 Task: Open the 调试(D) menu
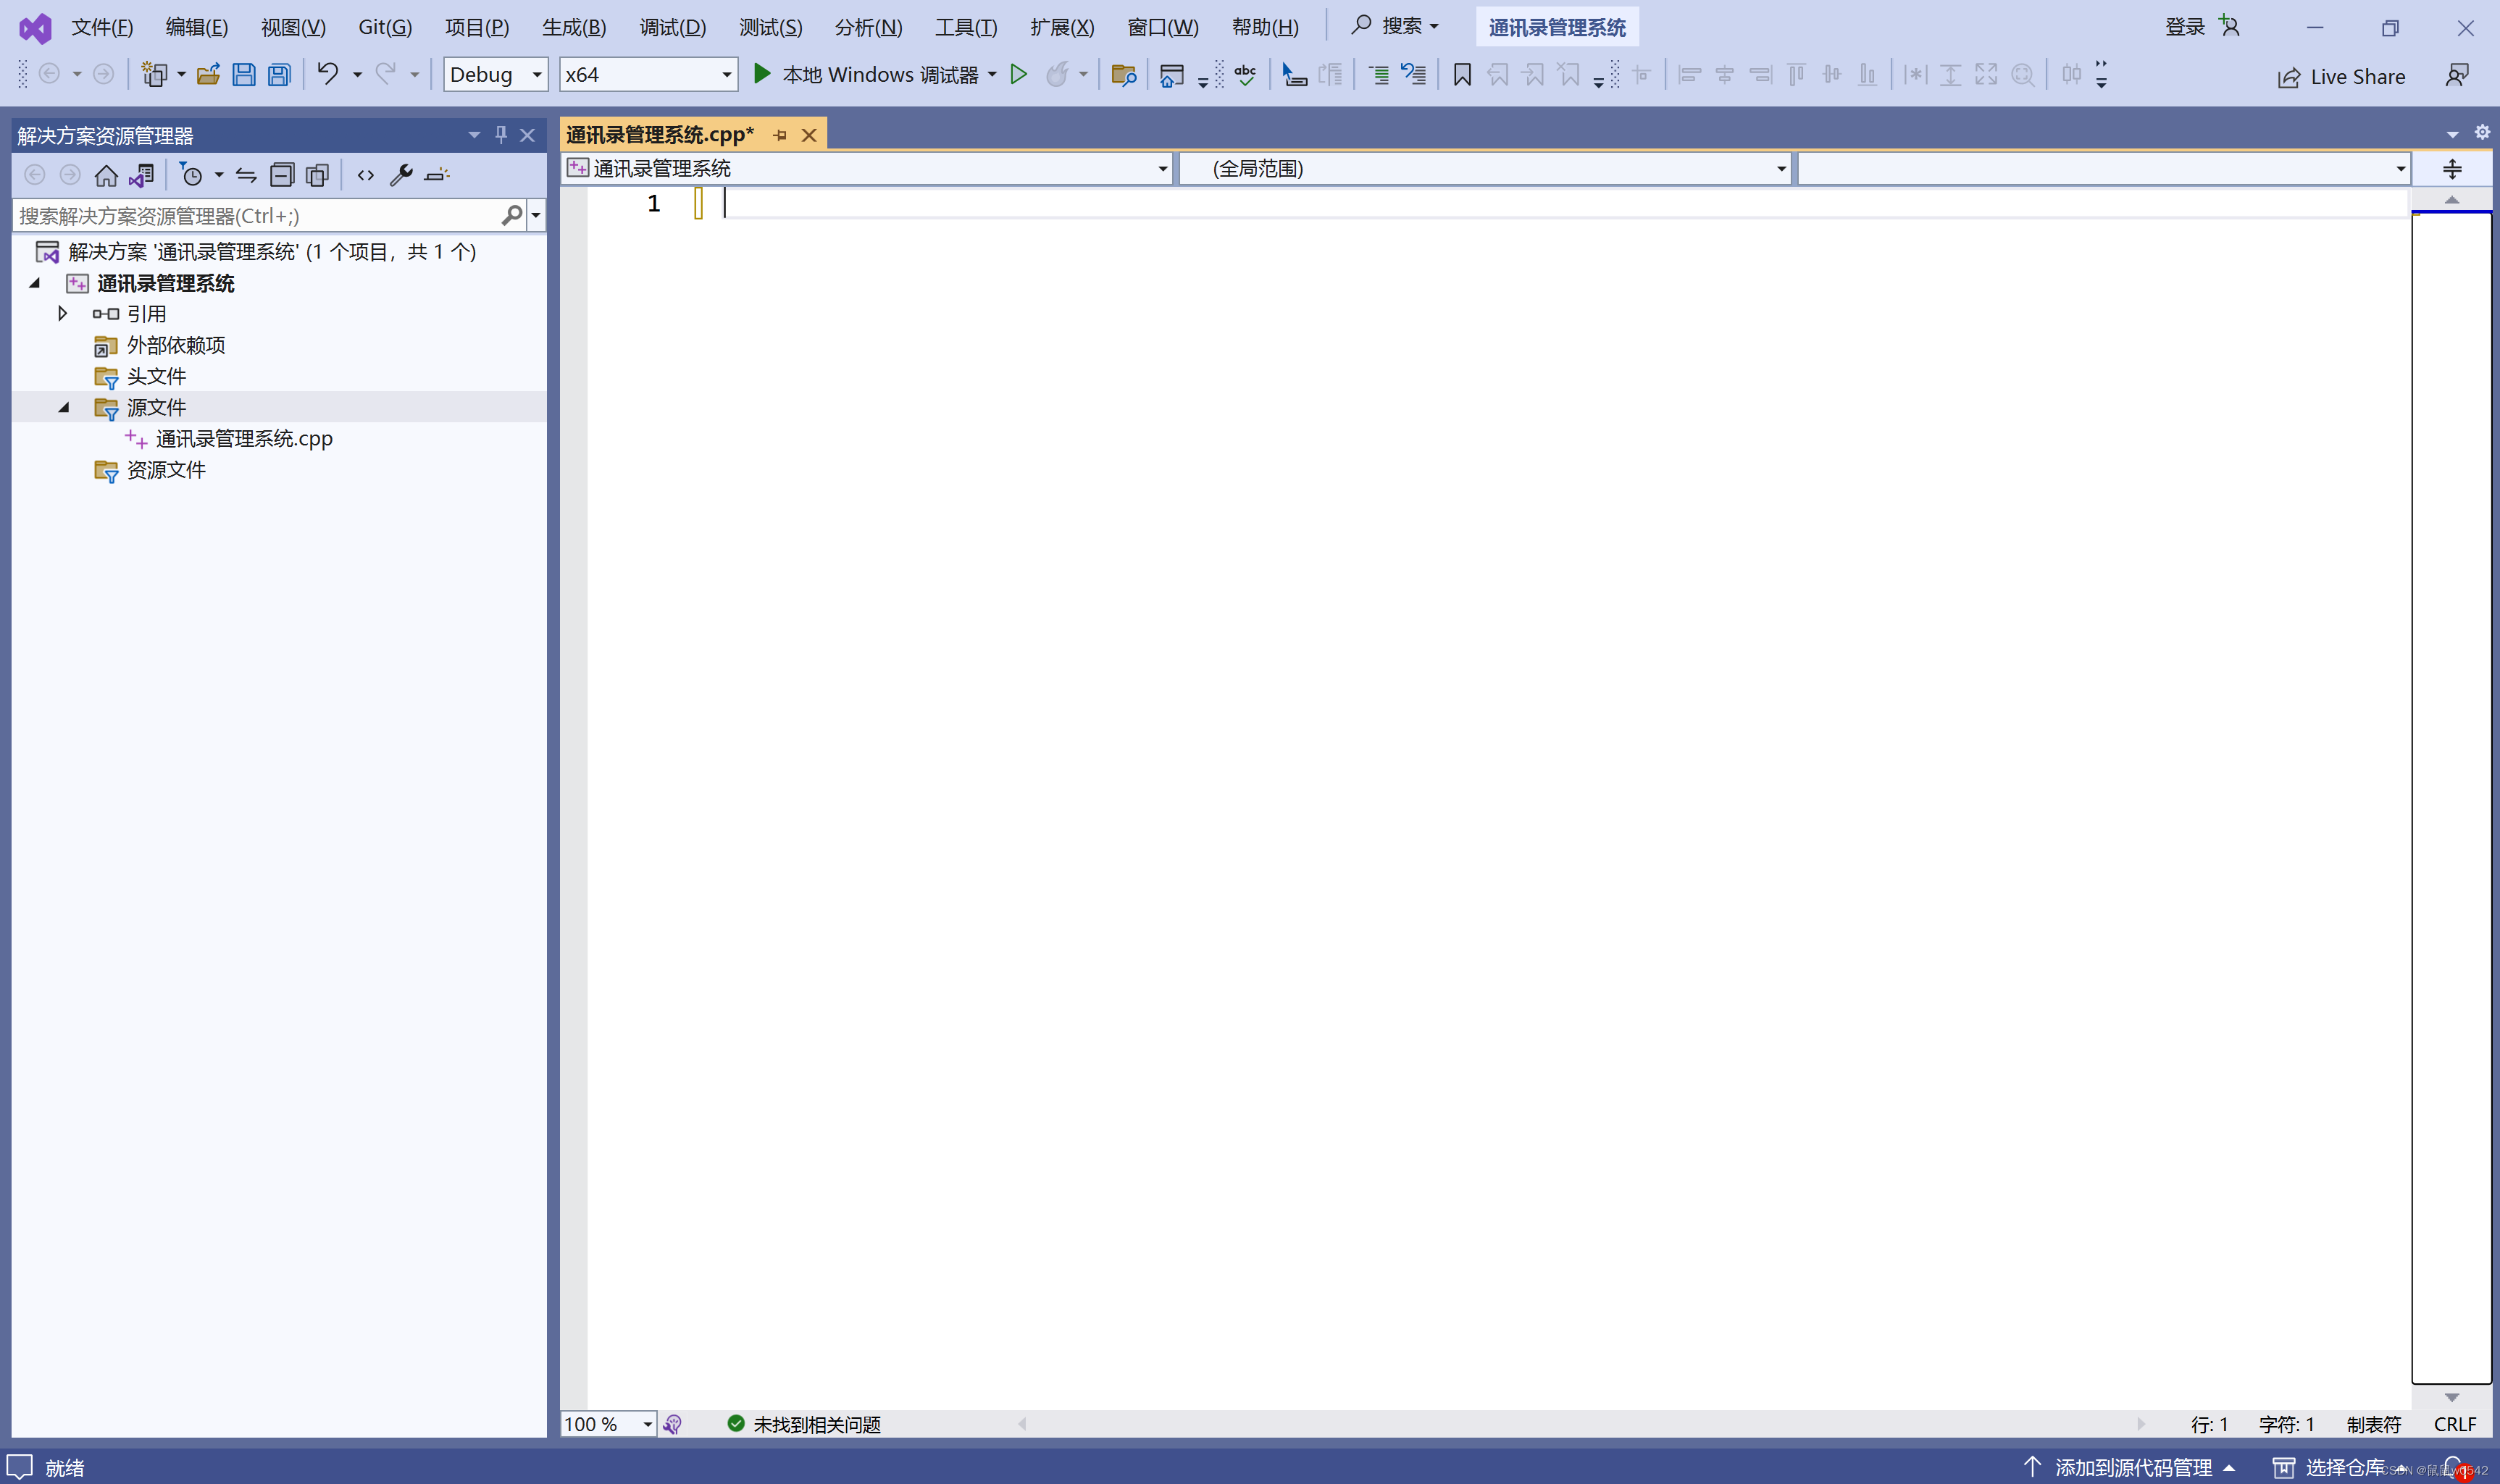click(x=672, y=27)
